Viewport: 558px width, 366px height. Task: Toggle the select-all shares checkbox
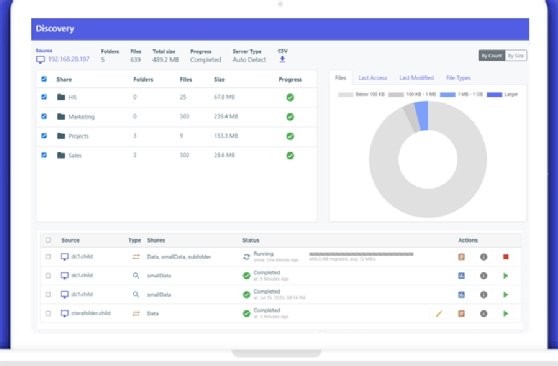pos(44,79)
